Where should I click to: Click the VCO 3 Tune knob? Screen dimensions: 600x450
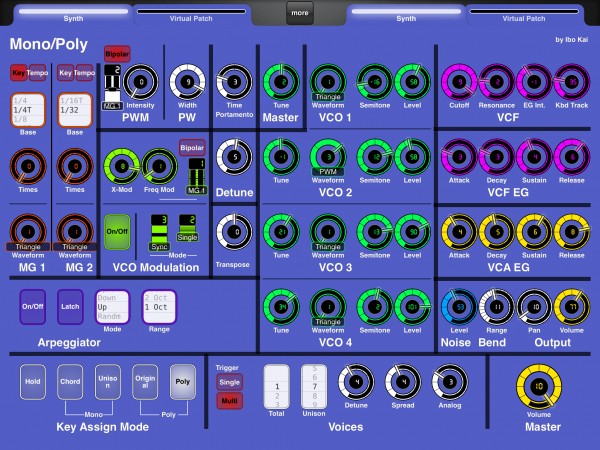coord(281,232)
